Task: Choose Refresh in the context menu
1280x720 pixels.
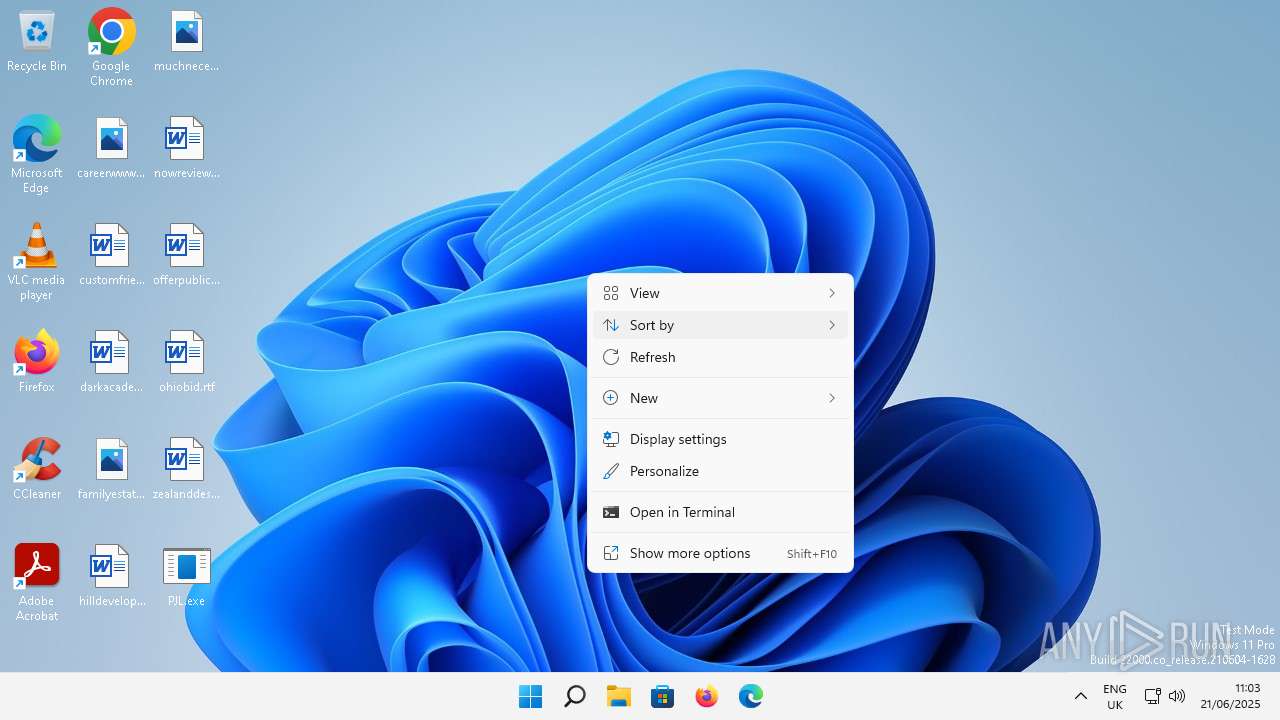Action: pyautogui.click(x=720, y=357)
